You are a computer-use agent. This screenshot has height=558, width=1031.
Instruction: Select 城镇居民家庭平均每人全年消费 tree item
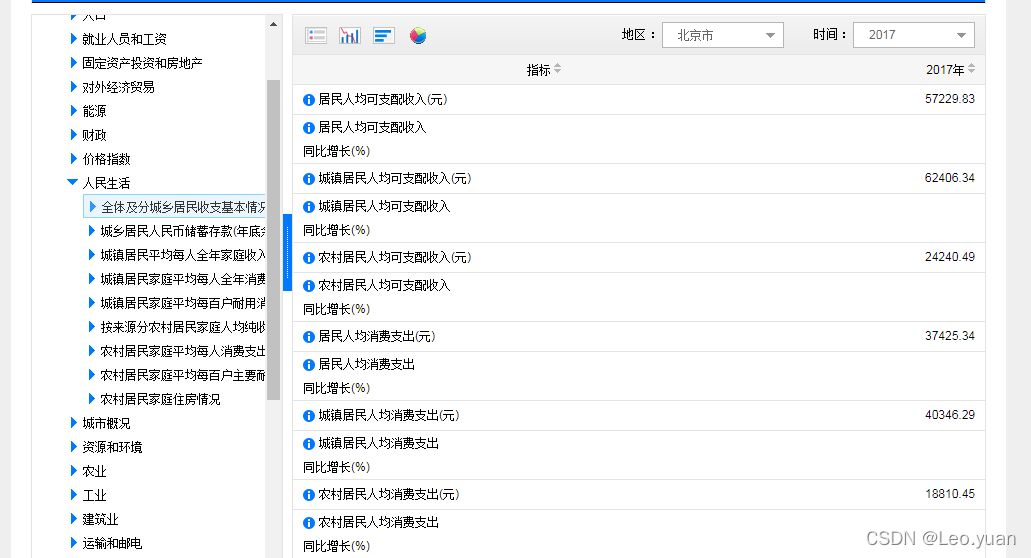coord(183,279)
